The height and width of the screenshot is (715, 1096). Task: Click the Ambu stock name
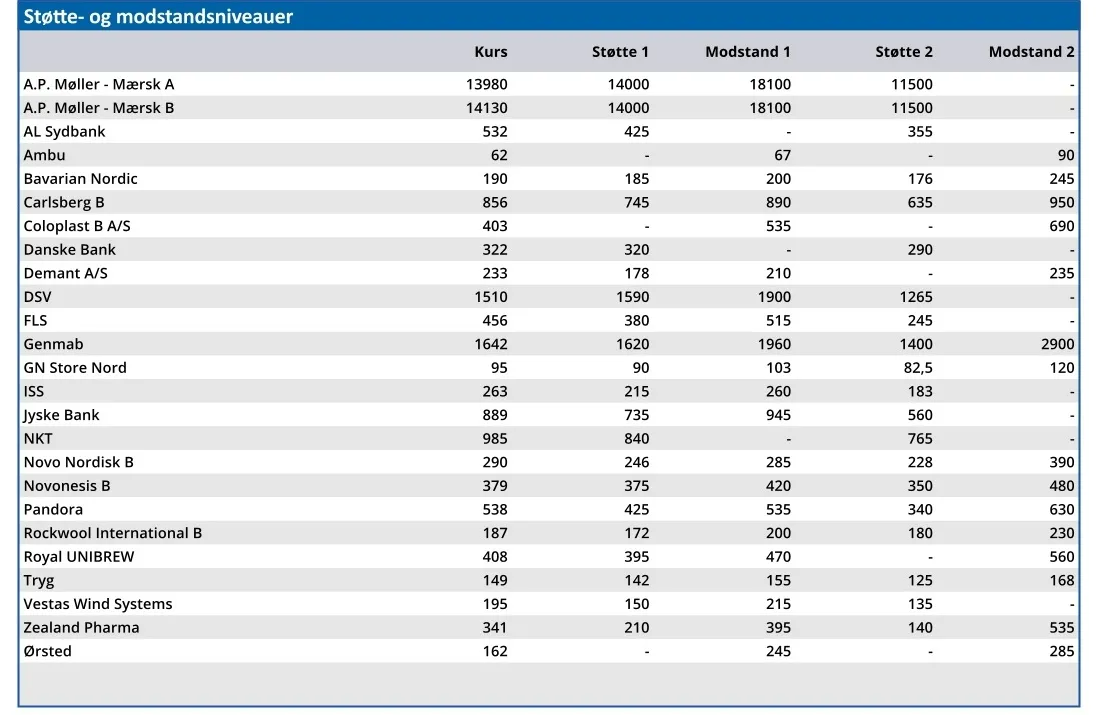pyautogui.click(x=44, y=155)
